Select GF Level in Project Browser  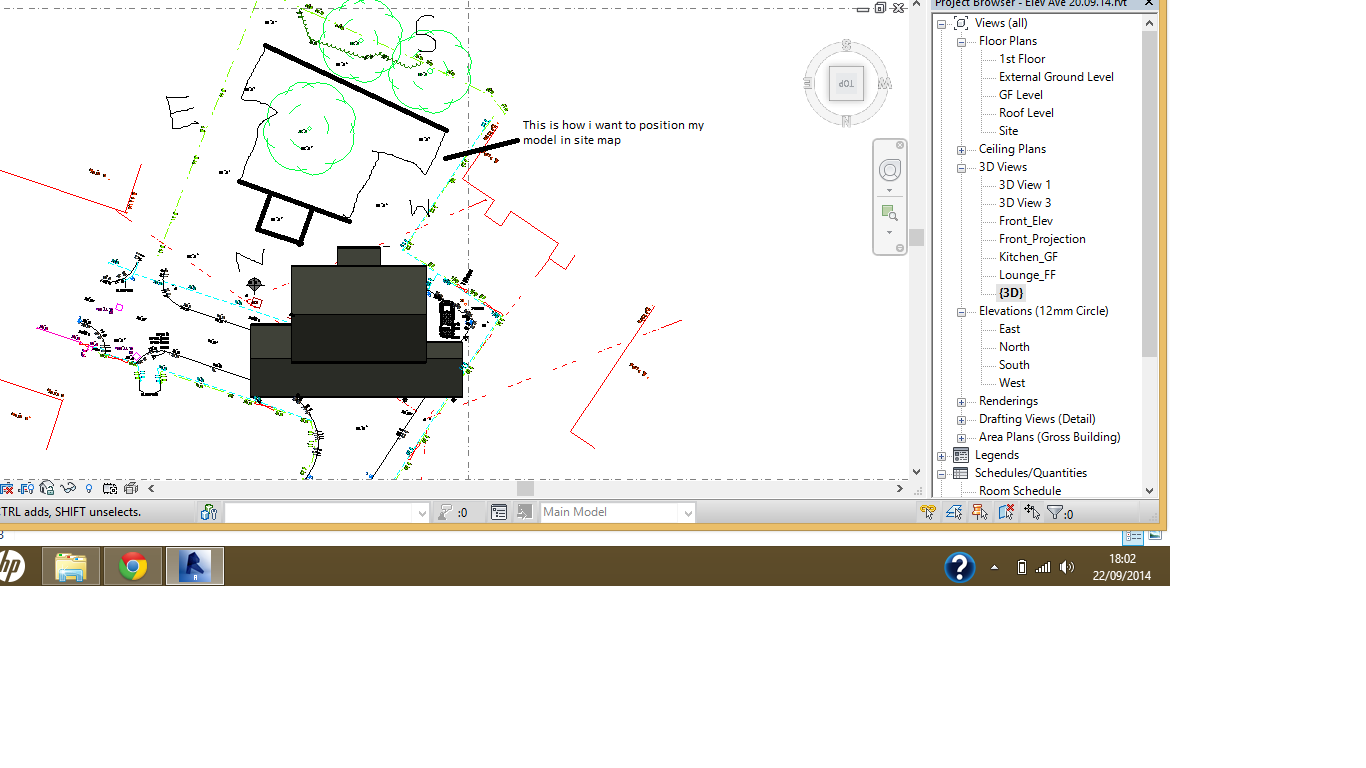tap(1020, 95)
